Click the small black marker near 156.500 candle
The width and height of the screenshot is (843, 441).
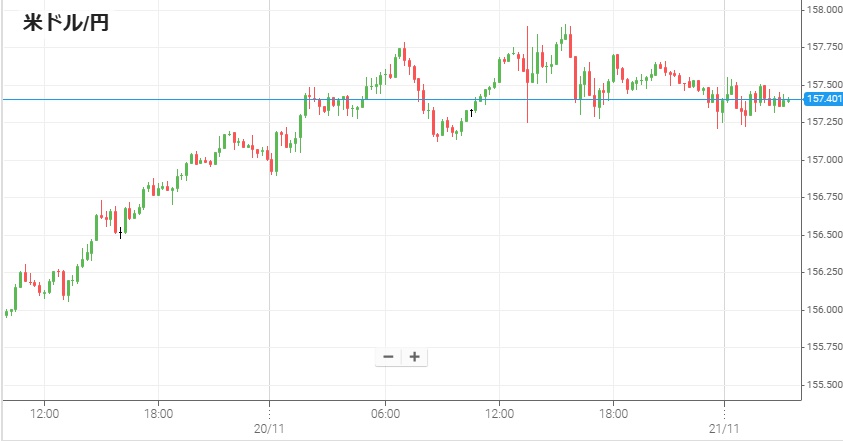(x=120, y=233)
